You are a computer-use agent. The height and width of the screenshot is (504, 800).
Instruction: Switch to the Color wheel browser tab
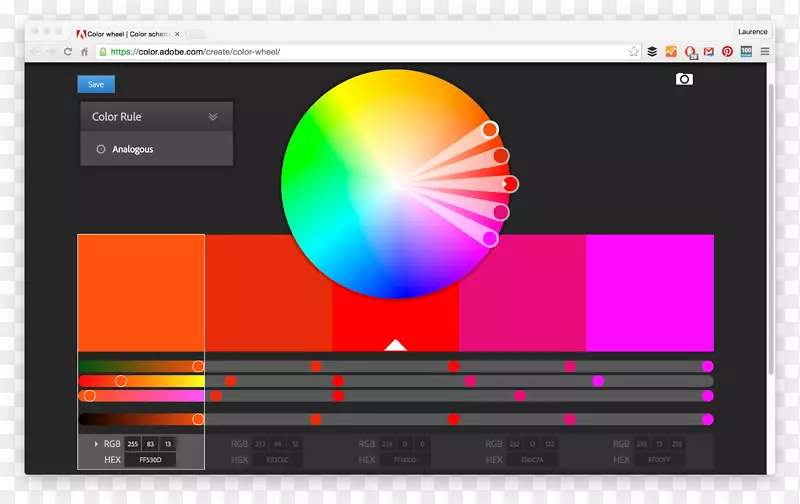[125, 33]
